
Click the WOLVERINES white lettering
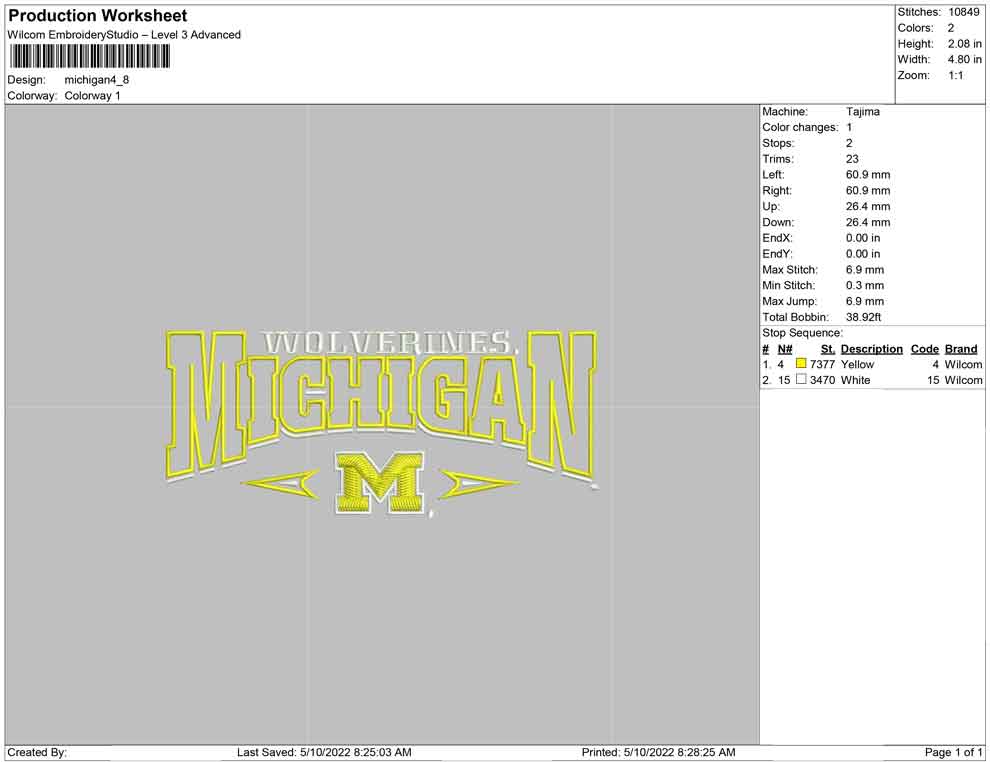point(391,342)
